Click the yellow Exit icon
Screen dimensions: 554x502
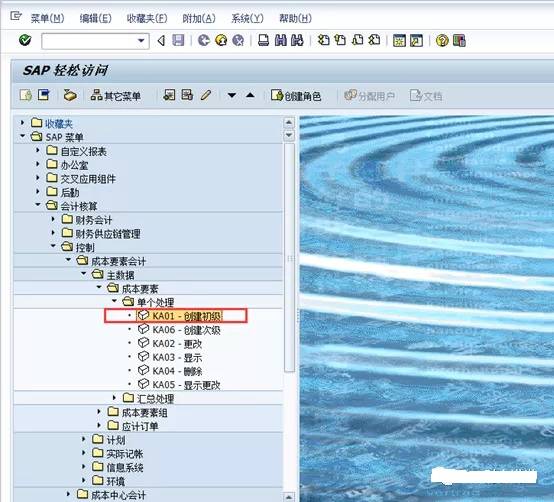tap(221, 41)
